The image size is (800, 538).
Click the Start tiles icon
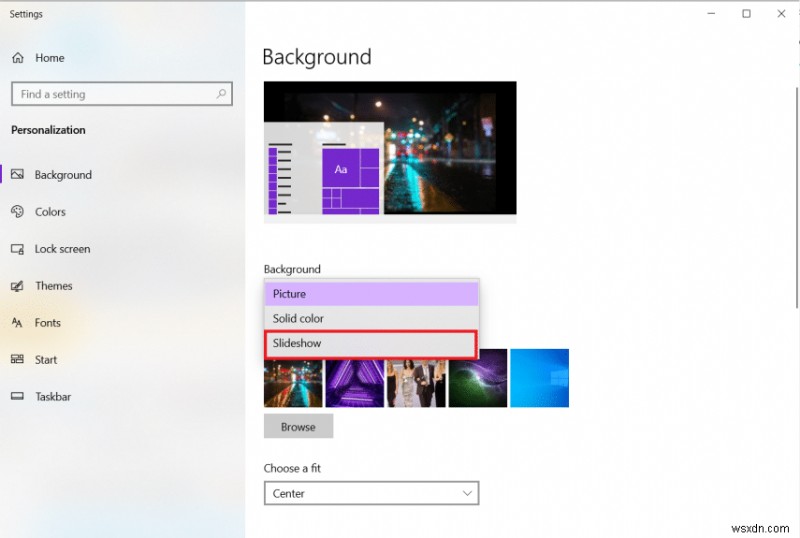(x=17, y=359)
